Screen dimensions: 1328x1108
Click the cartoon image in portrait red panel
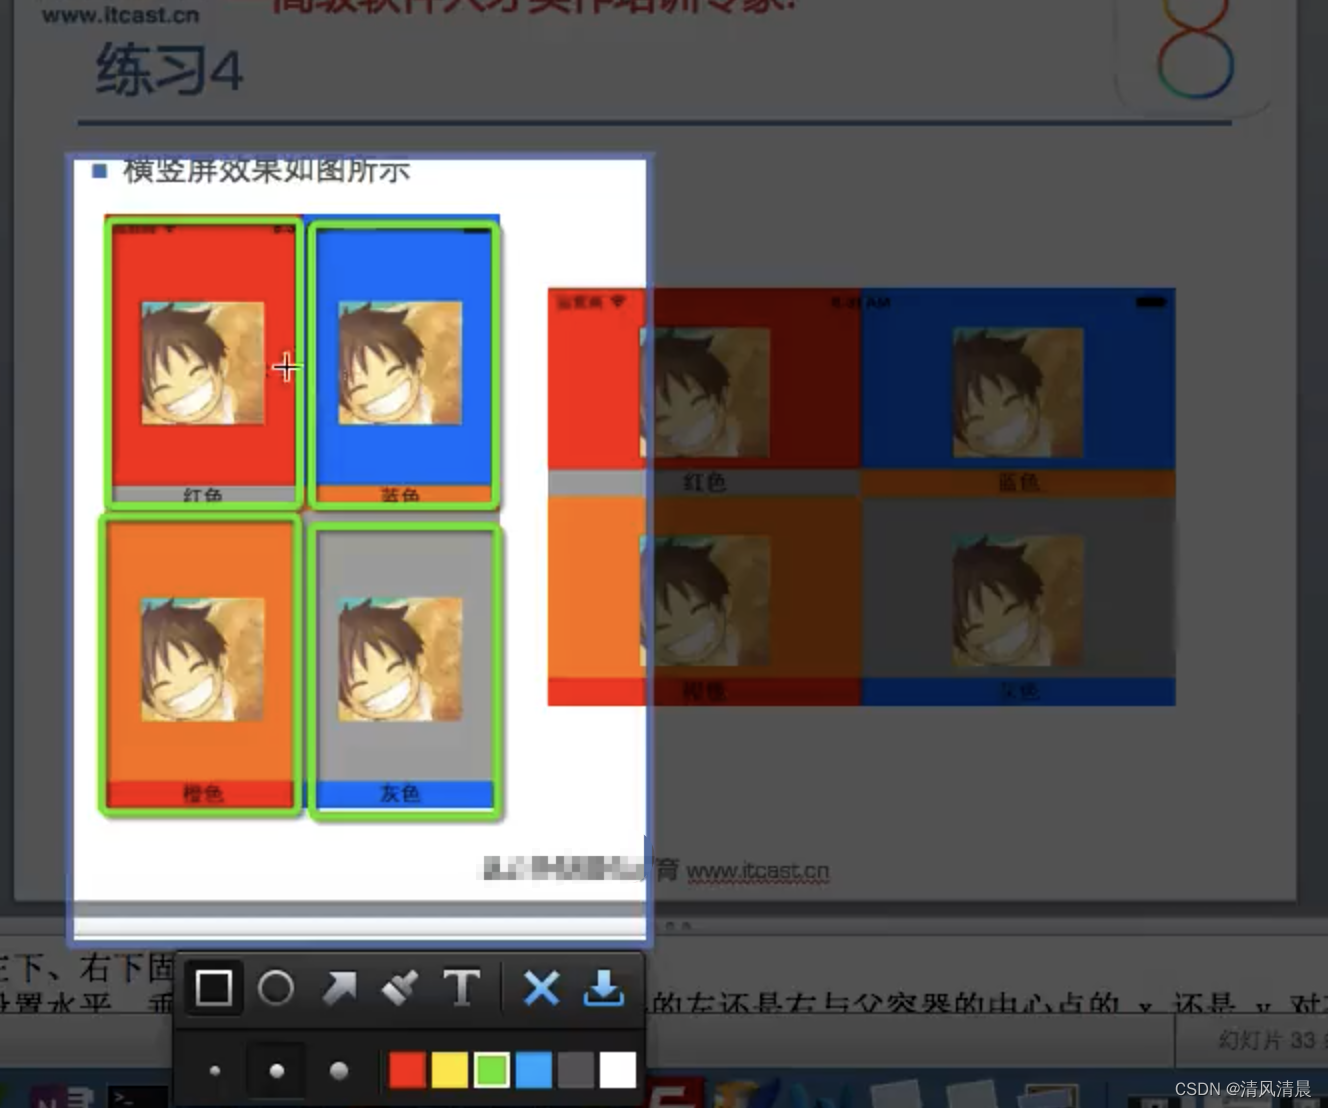tap(203, 362)
